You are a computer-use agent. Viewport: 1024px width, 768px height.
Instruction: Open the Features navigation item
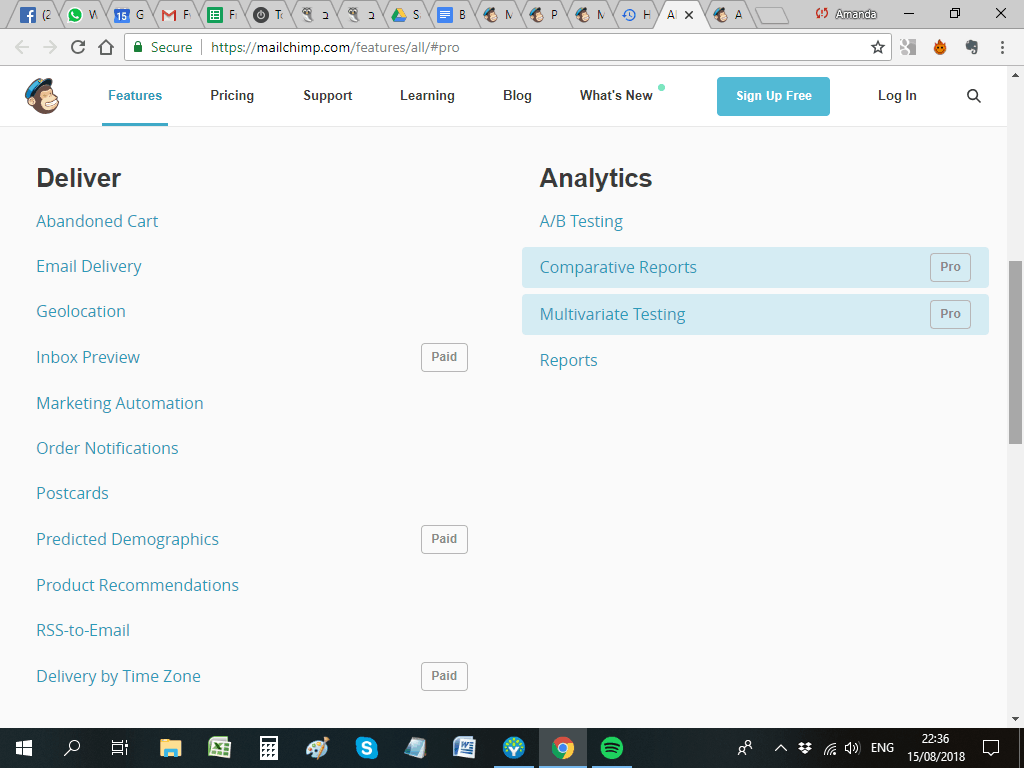click(135, 95)
